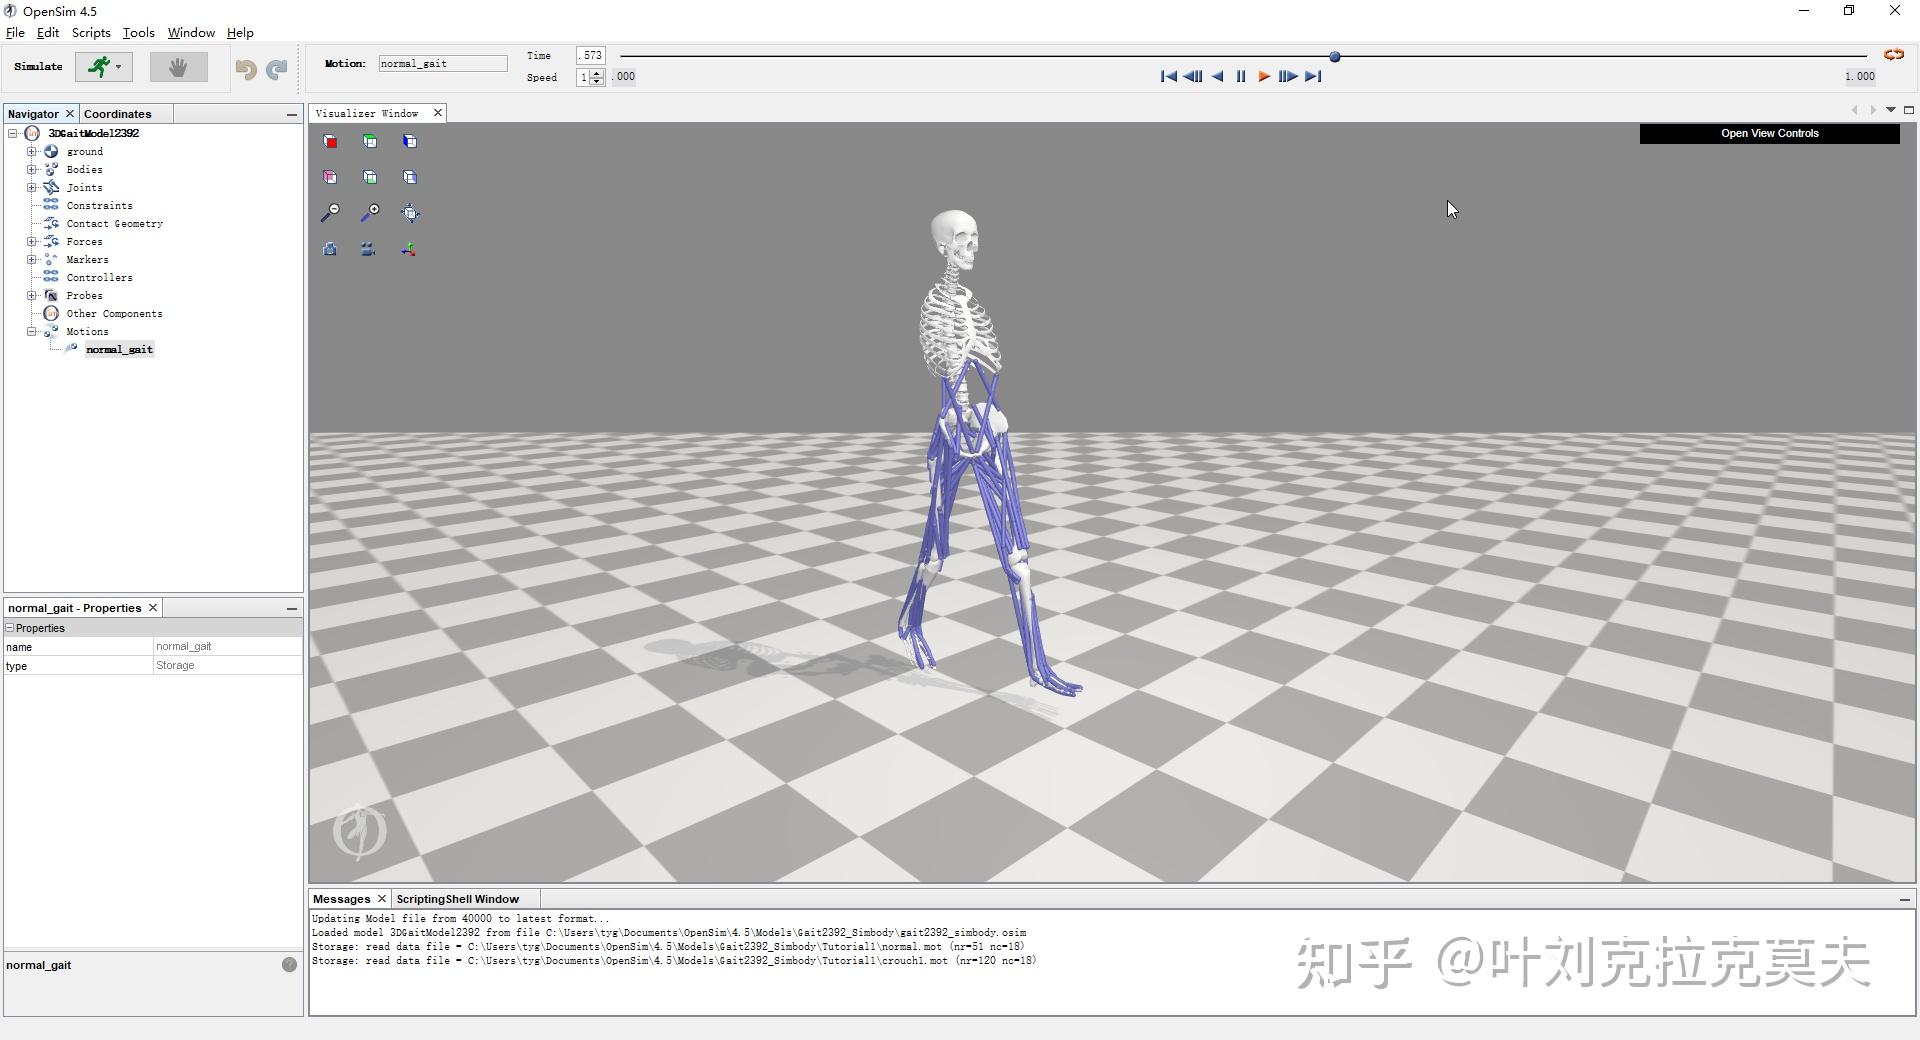The image size is (1920, 1040).
Task: Select the blue cube camera view icon
Action: coord(409,141)
